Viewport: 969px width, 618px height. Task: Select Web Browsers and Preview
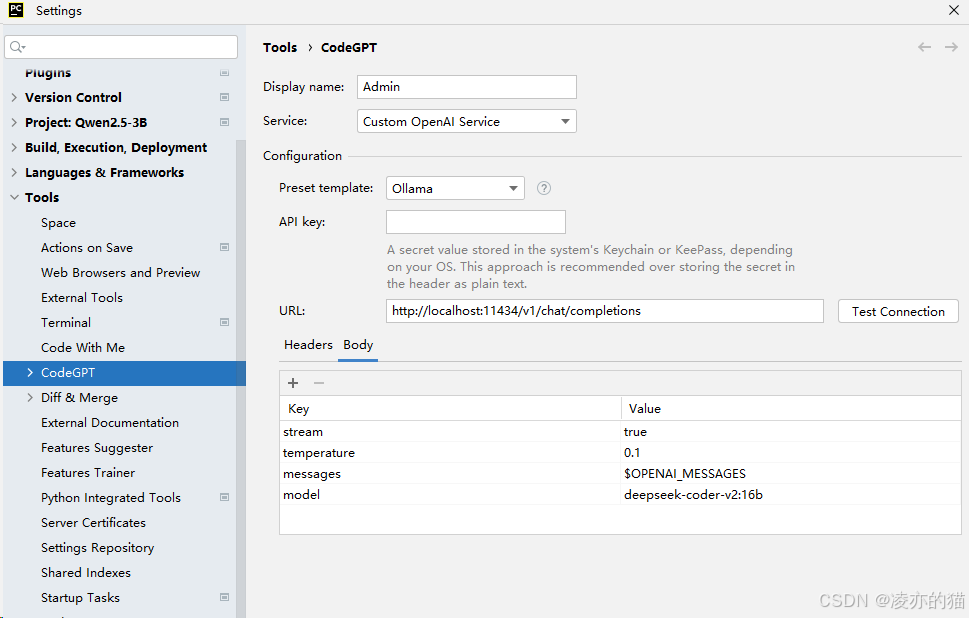pyautogui.click(x=121, y=273)
